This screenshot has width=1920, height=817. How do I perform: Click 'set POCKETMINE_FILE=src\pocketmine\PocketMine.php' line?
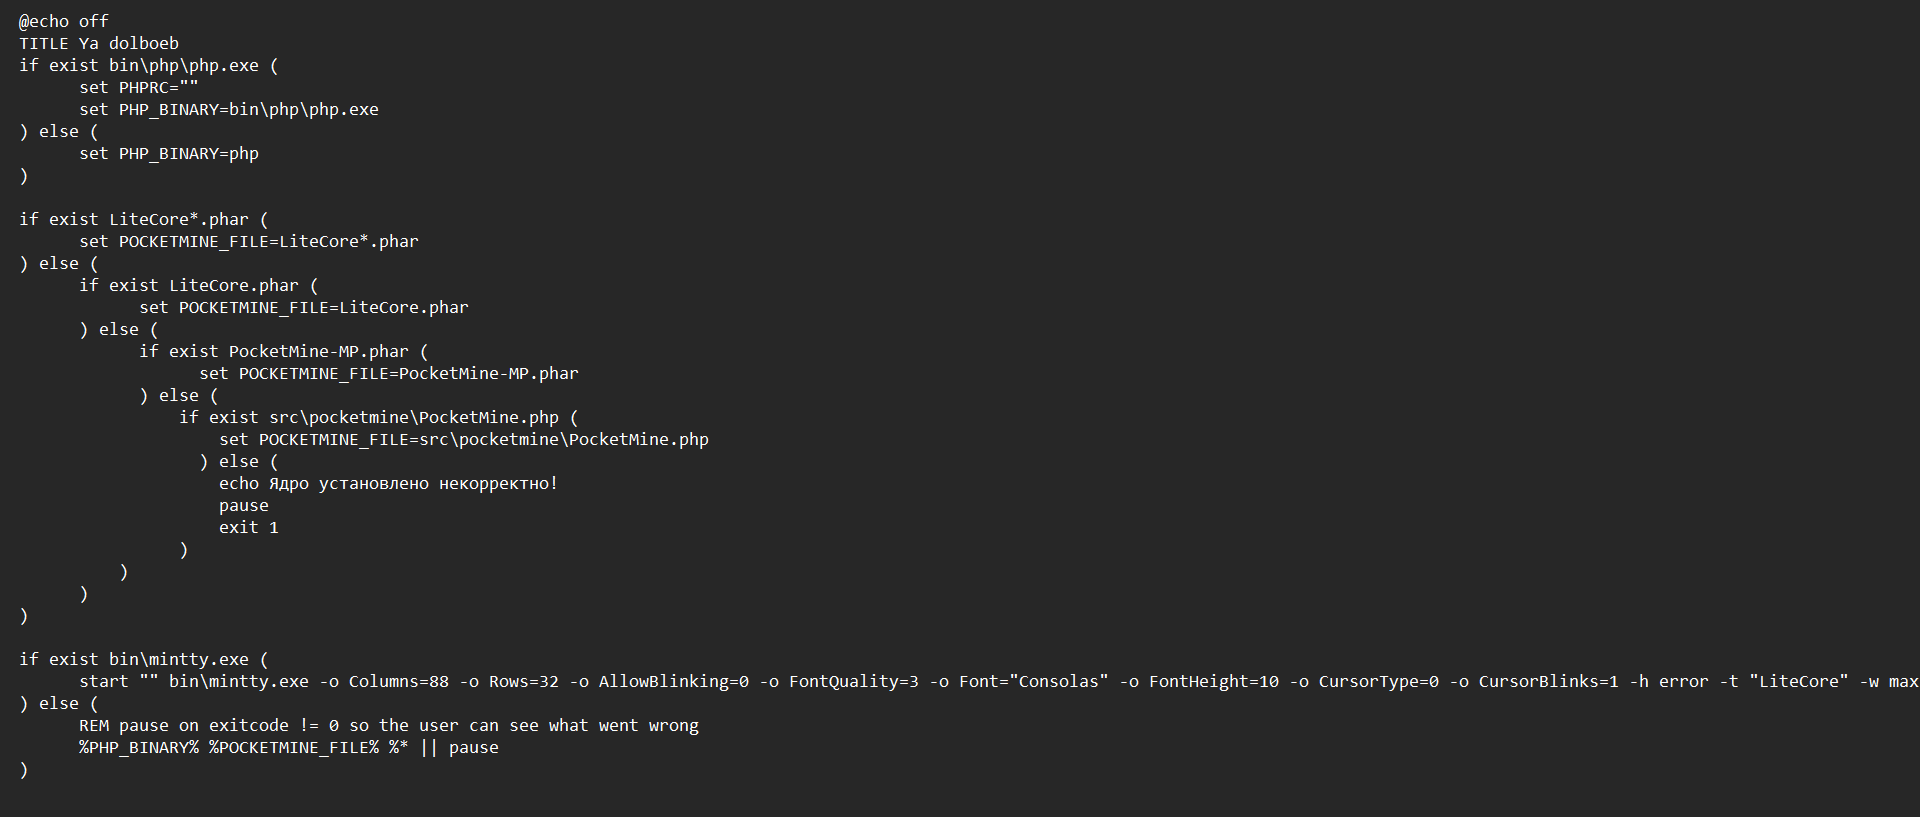click(464, 439)
